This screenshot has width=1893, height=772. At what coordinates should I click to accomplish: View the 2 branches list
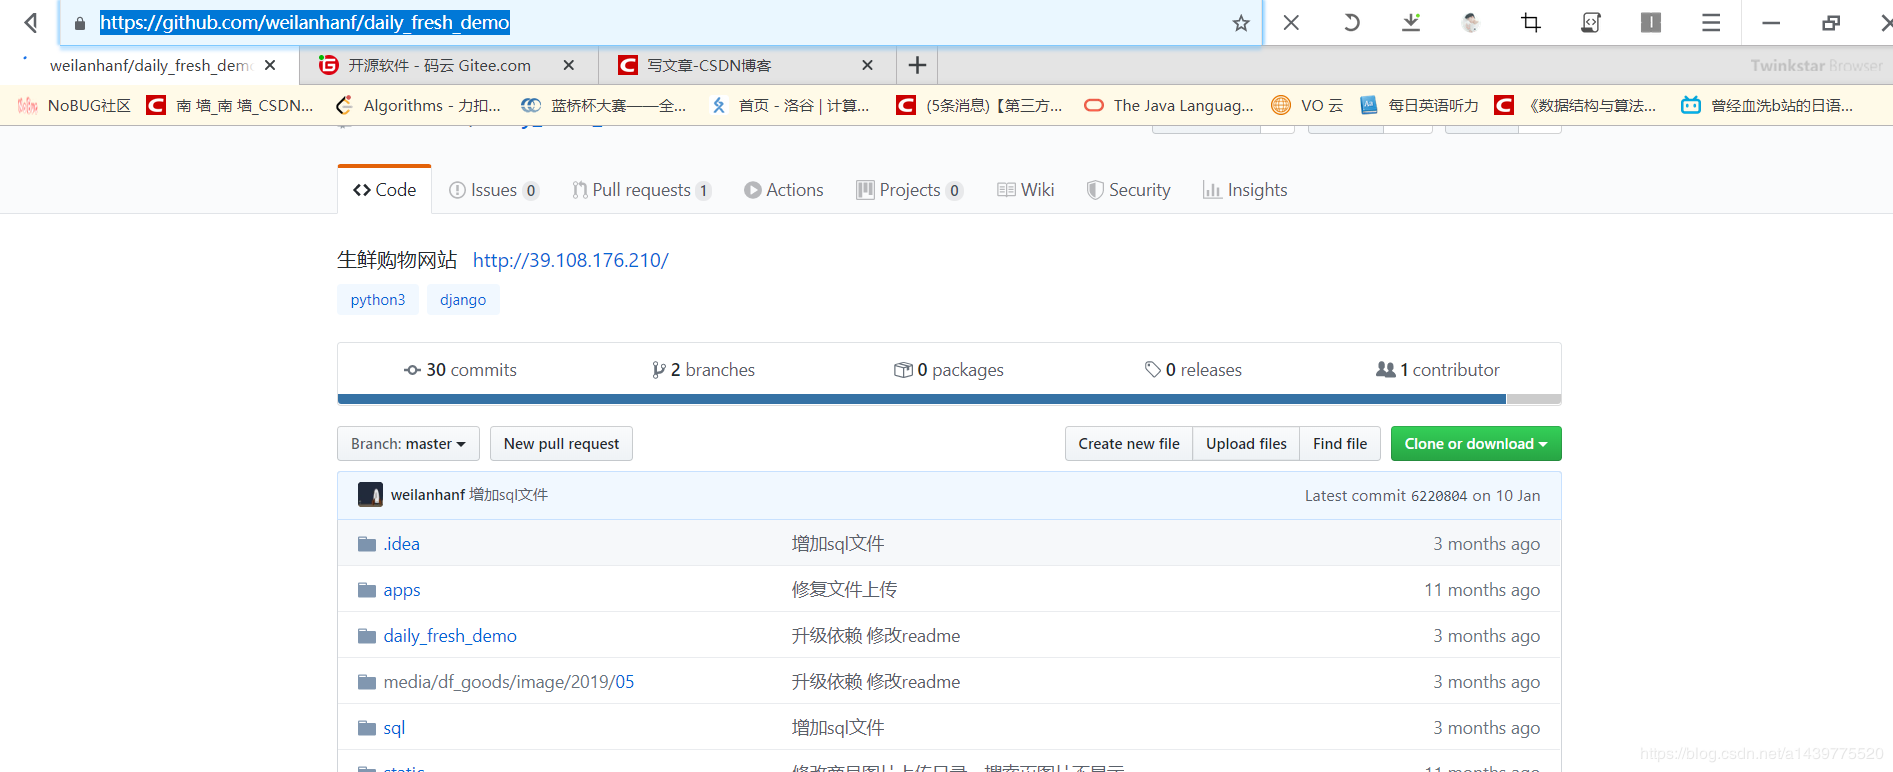[x=703, y=370]
